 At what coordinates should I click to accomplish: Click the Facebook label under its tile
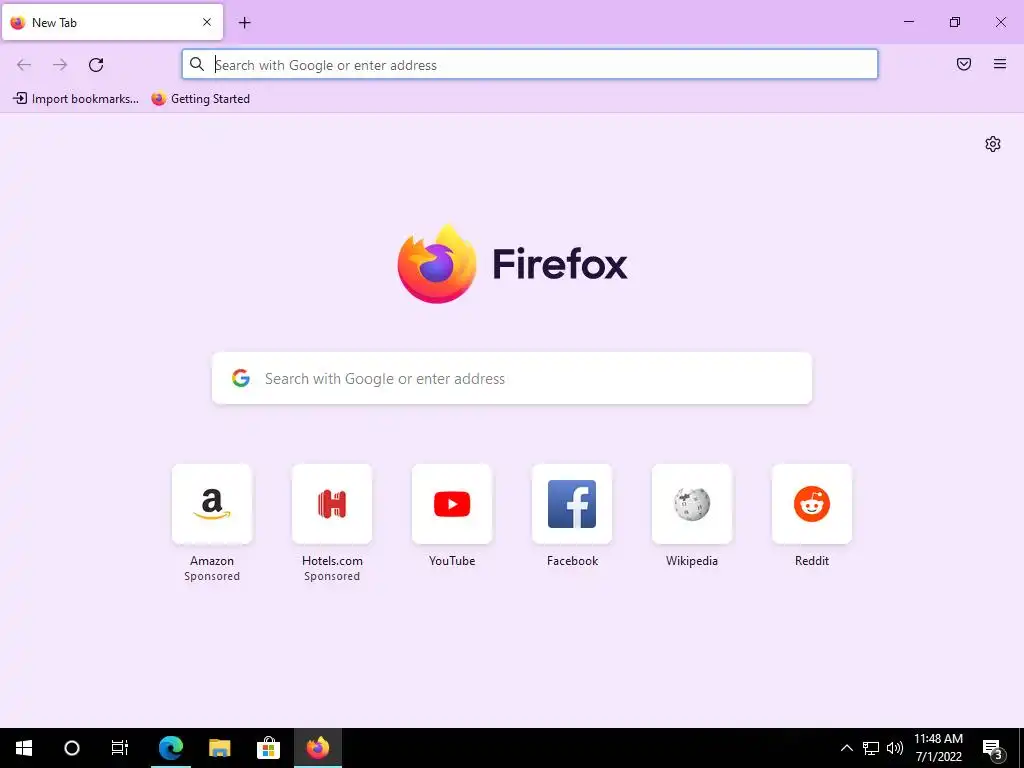pyautogui.click(x=572, y=561)
